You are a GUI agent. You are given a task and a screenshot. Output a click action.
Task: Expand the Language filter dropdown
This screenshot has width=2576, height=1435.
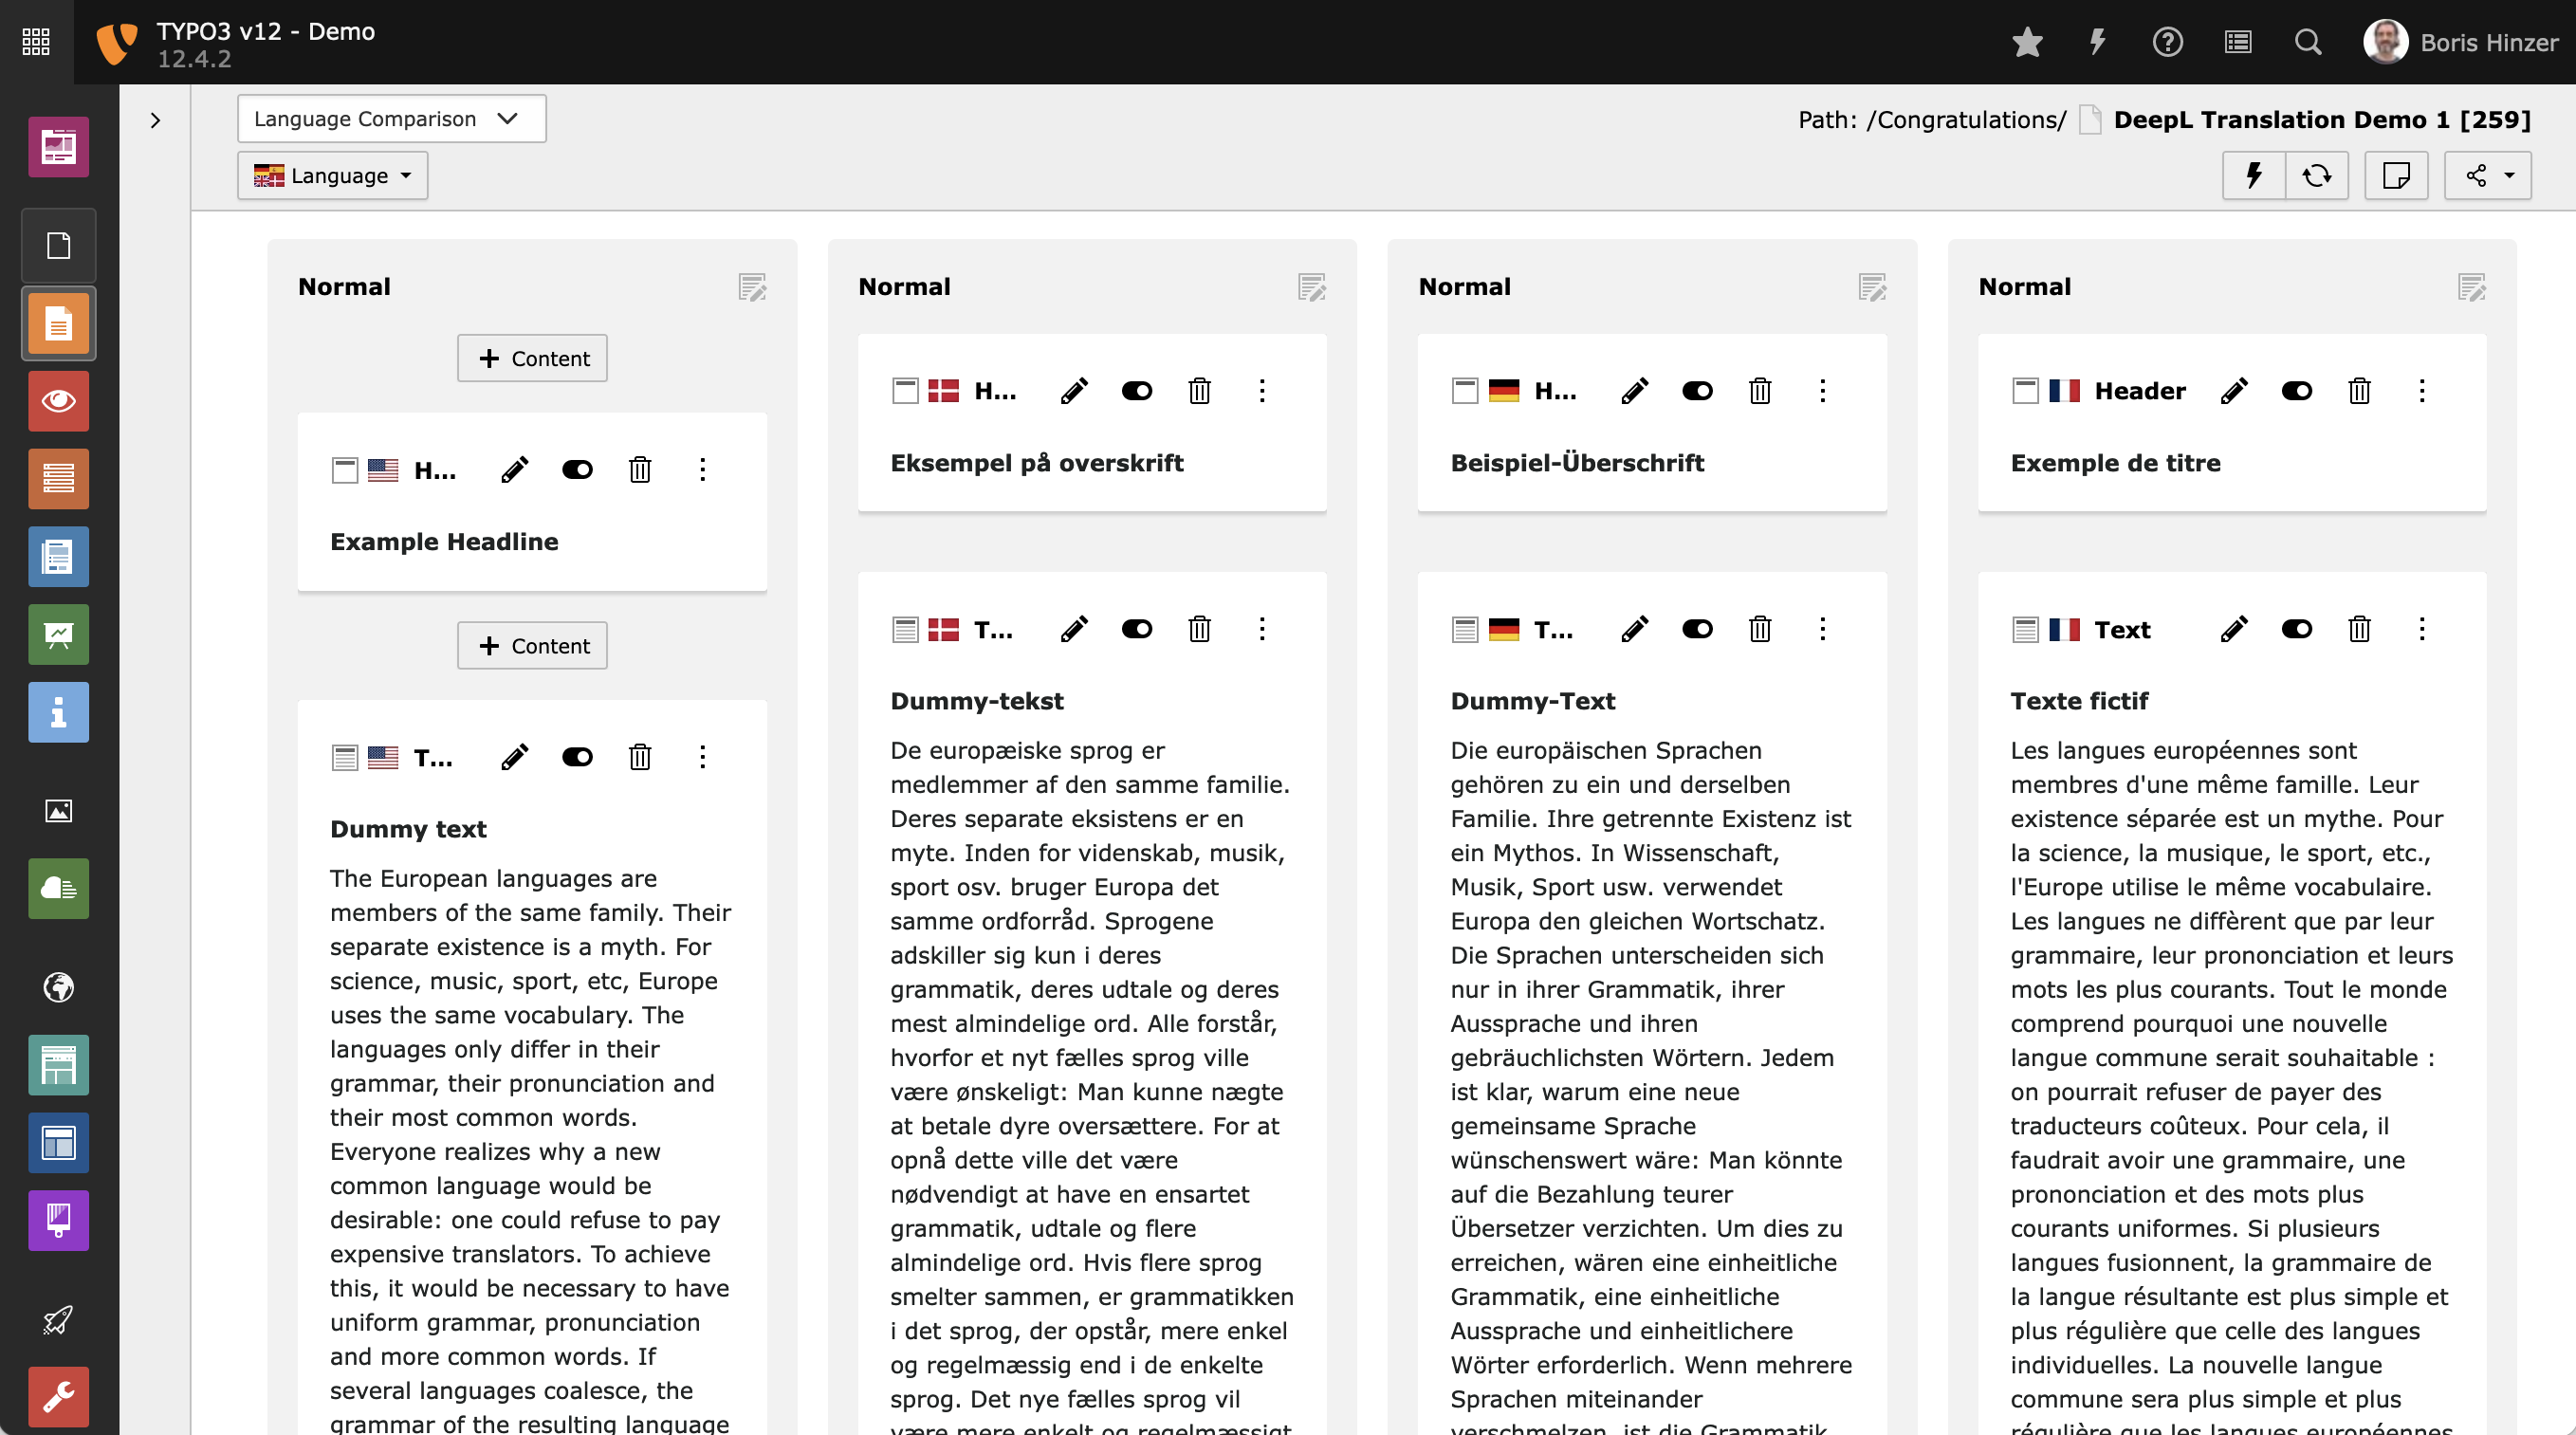coord(332,175)
